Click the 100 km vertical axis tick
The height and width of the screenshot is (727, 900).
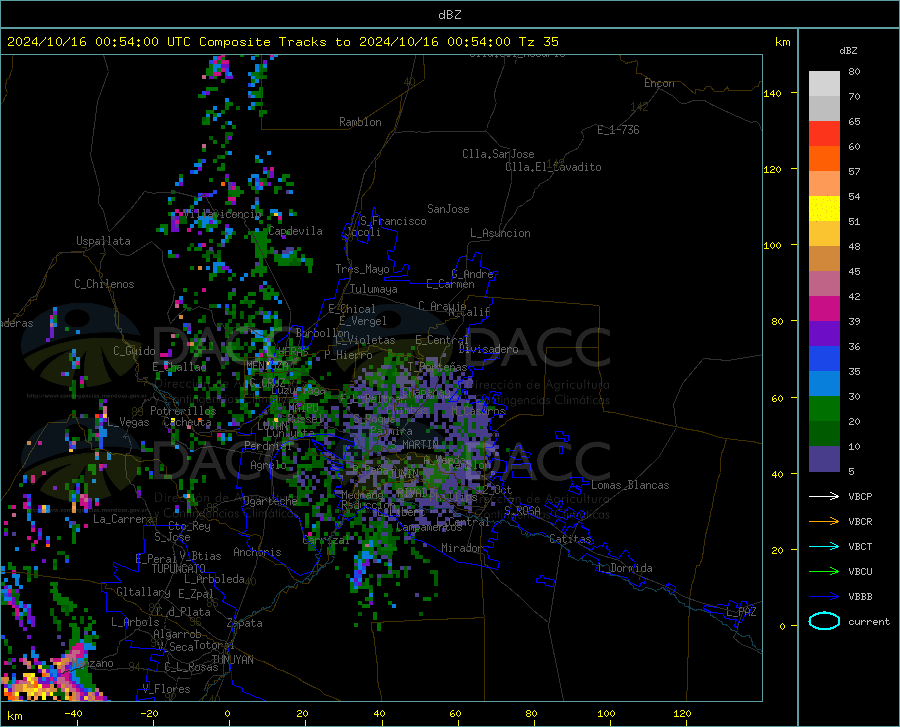773,245
